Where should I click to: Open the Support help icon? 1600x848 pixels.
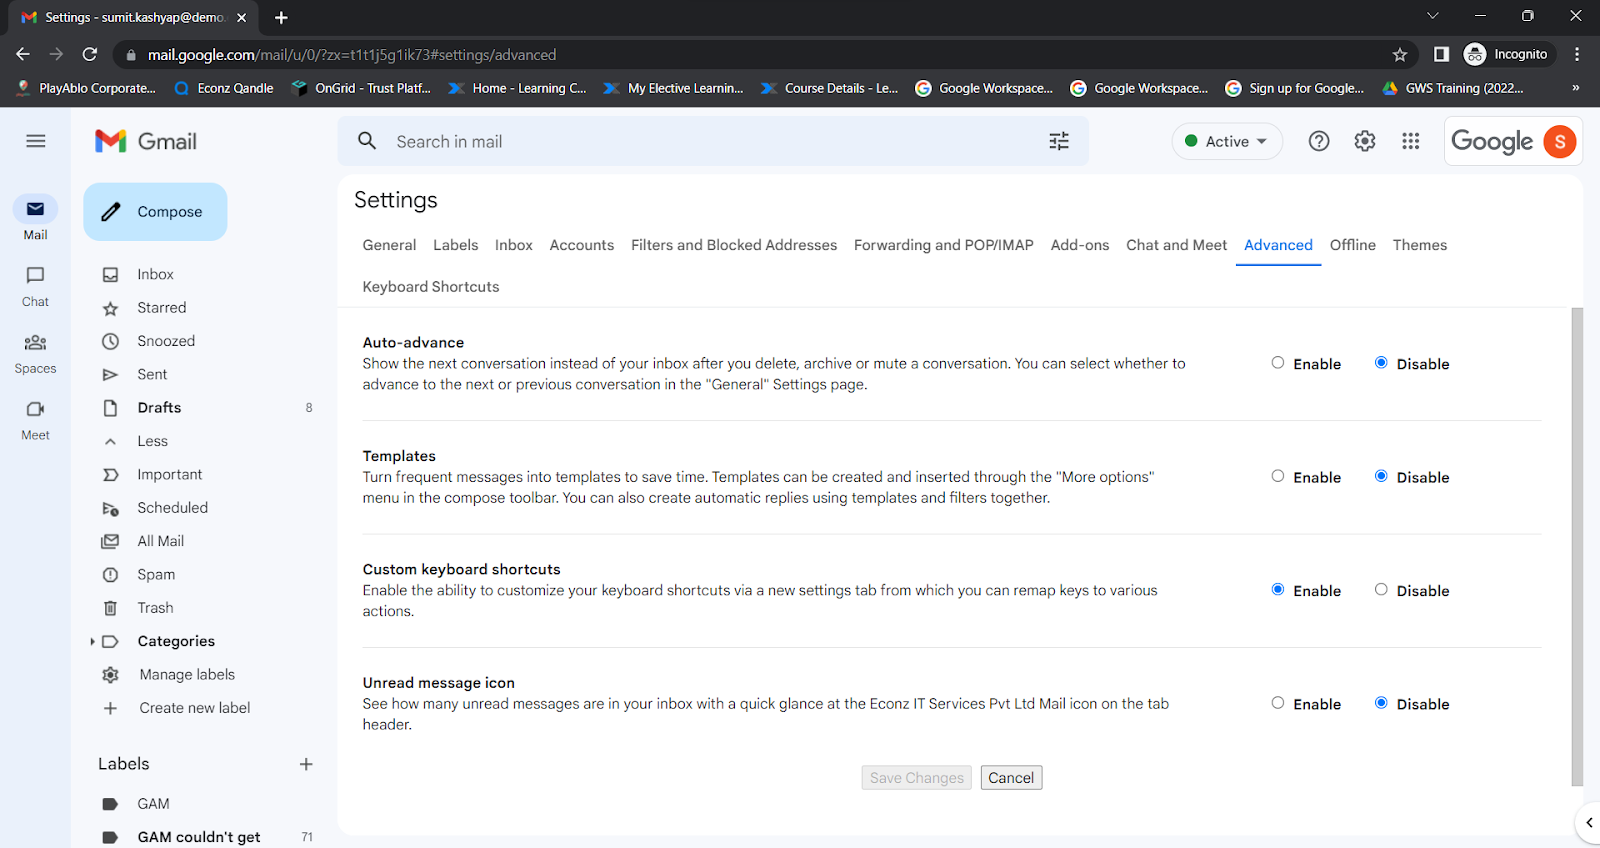click(1319, 141)
